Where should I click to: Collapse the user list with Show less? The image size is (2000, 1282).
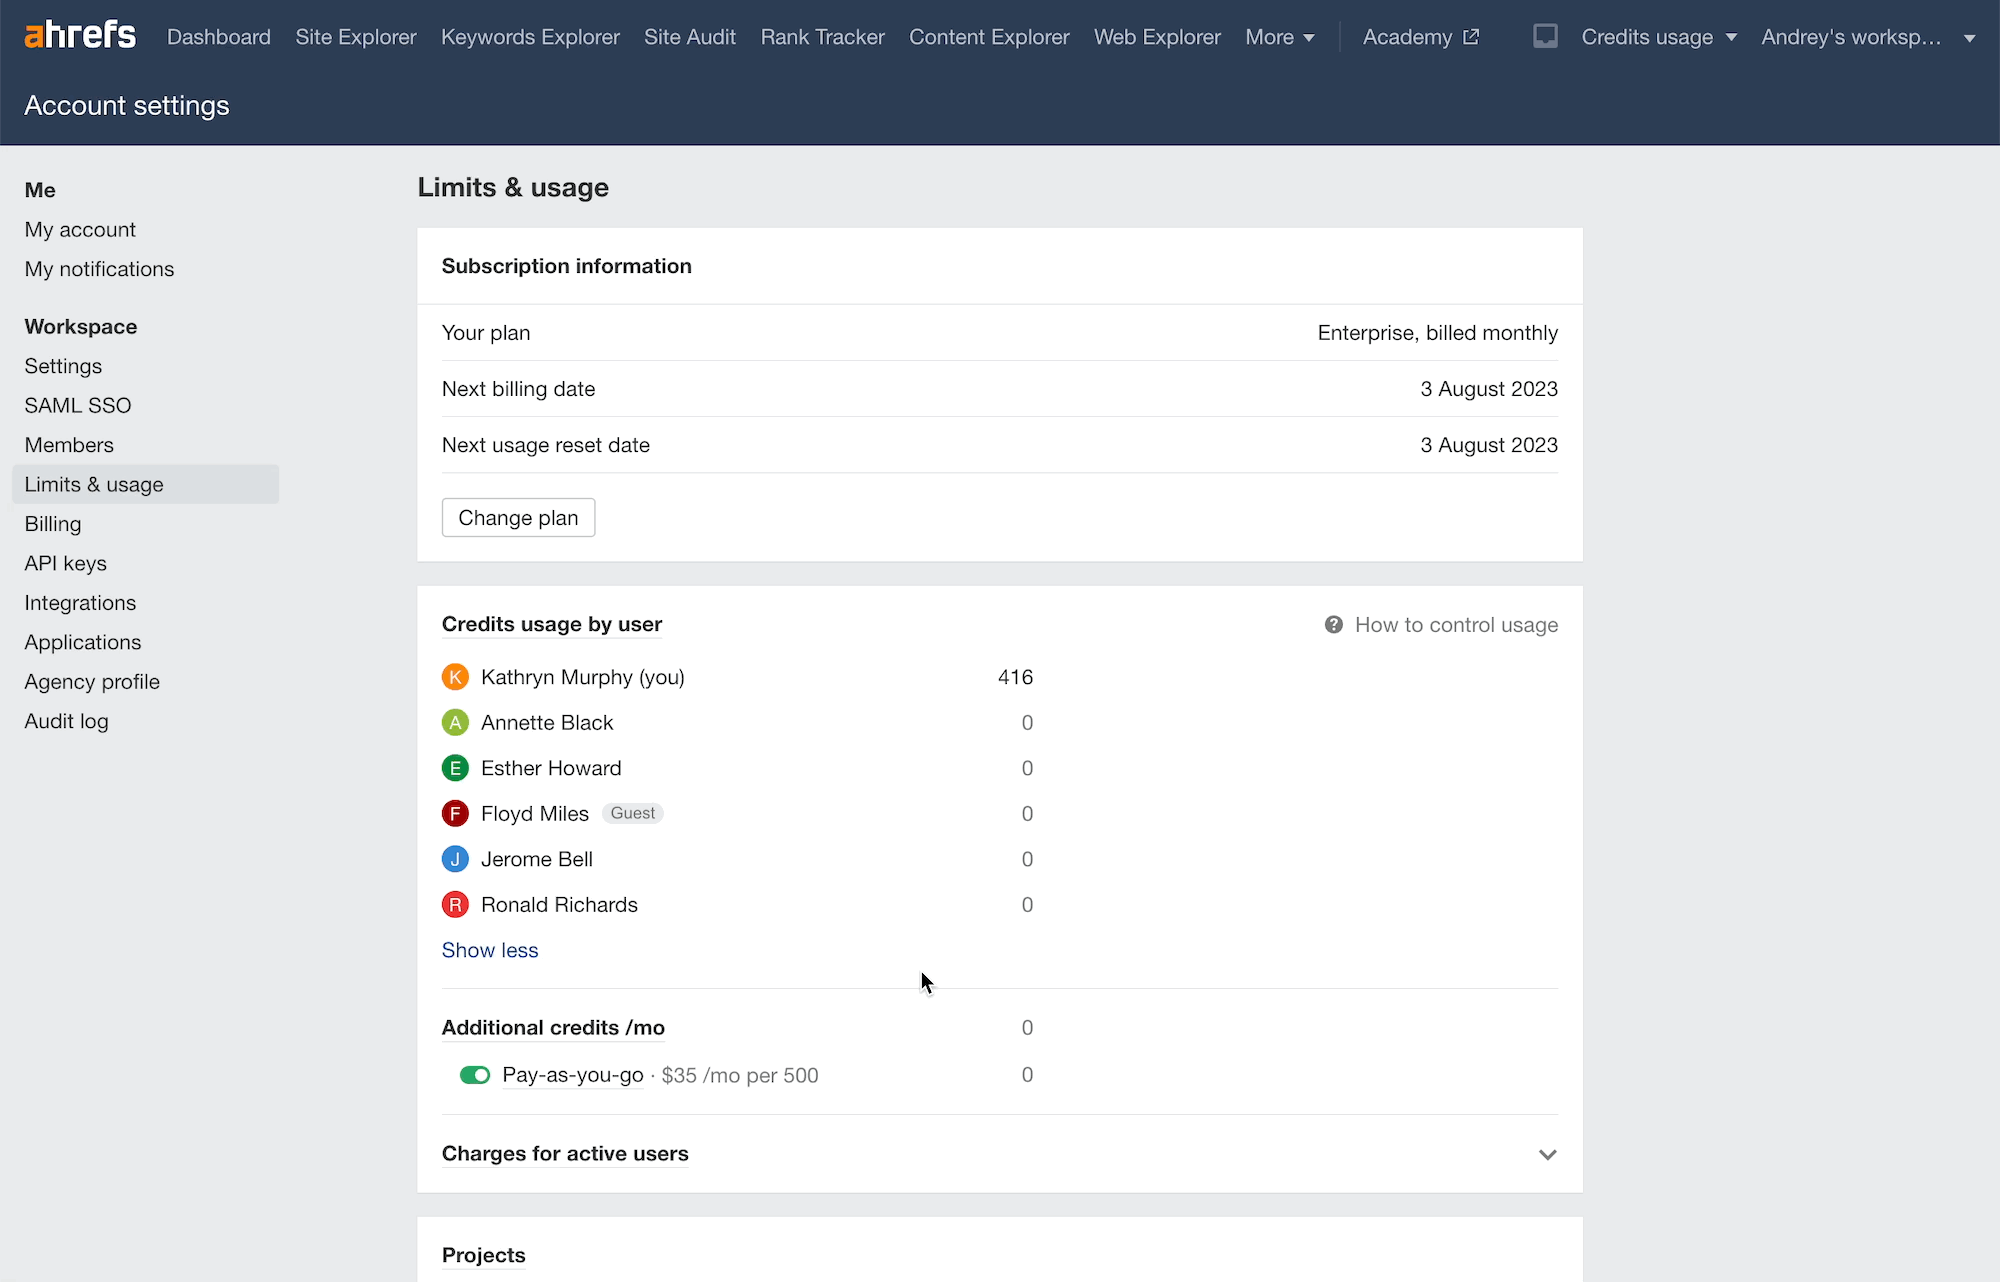point(489,950)
